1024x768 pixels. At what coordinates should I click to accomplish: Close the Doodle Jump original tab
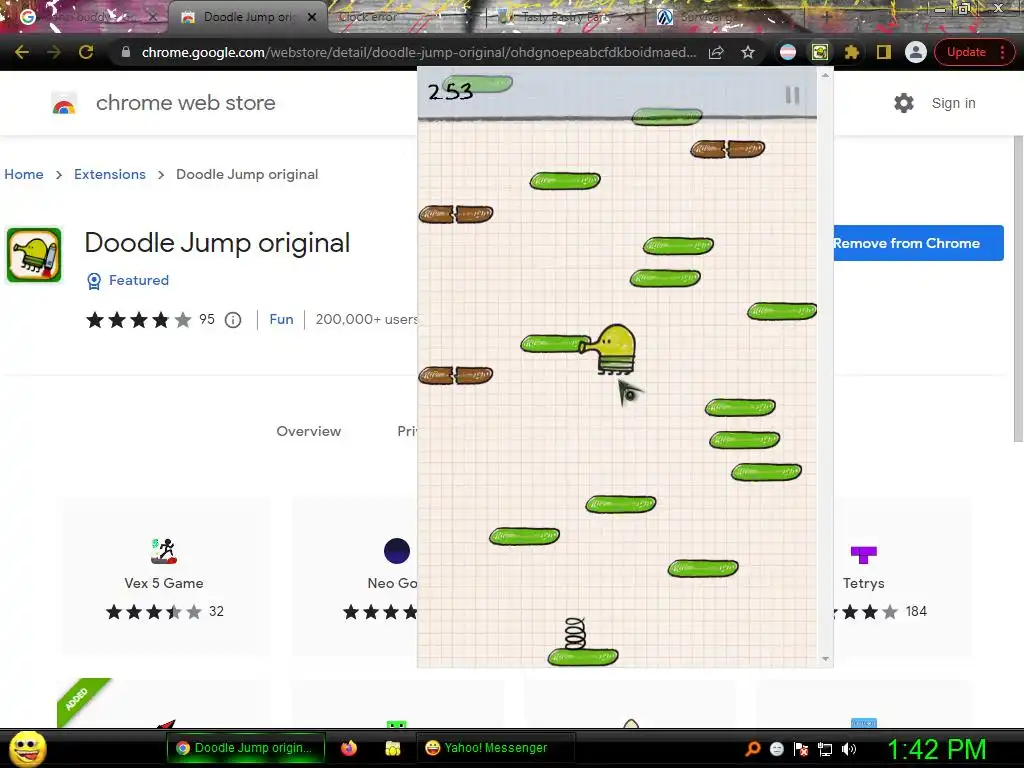312,17
